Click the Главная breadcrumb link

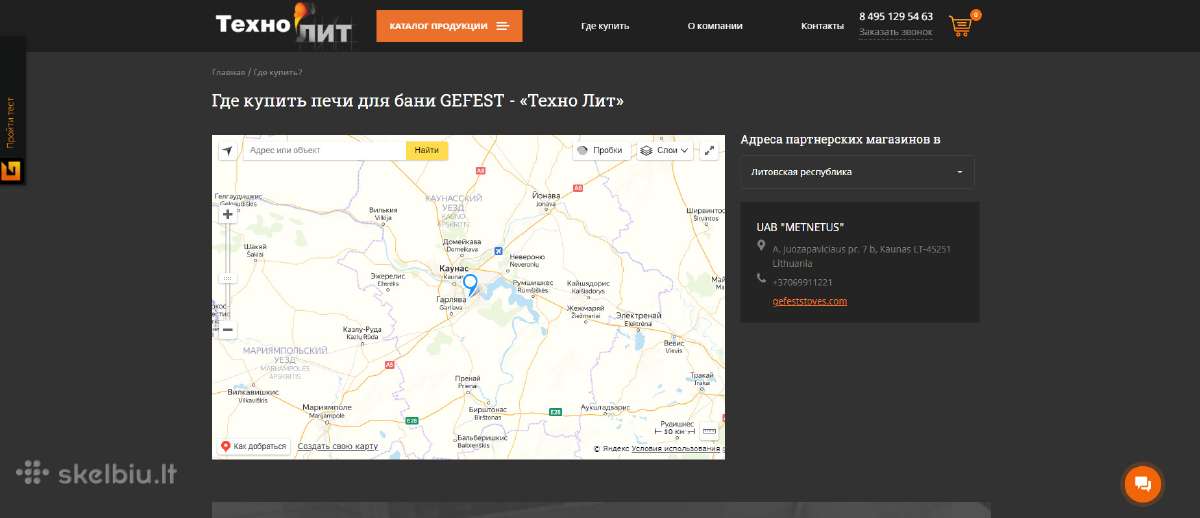(x=228, y=72)
